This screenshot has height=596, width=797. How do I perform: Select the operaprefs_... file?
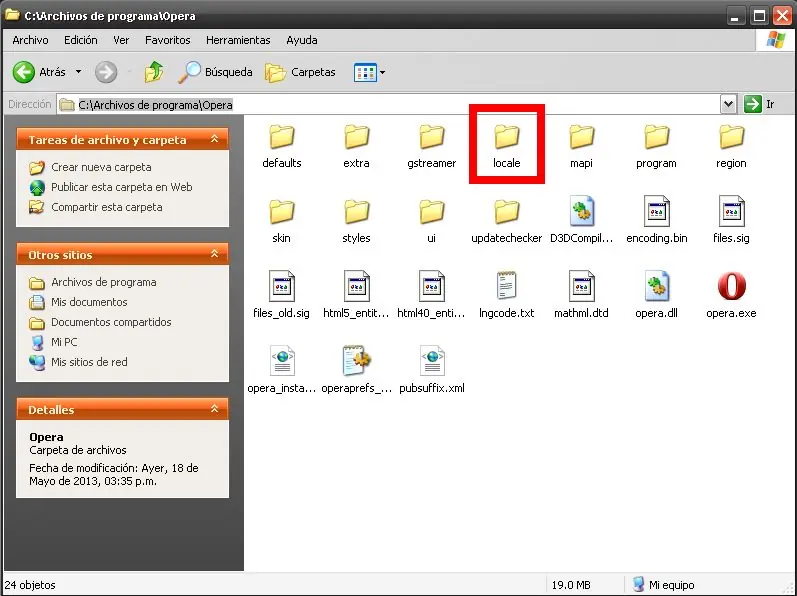click(x=356, y=369)
